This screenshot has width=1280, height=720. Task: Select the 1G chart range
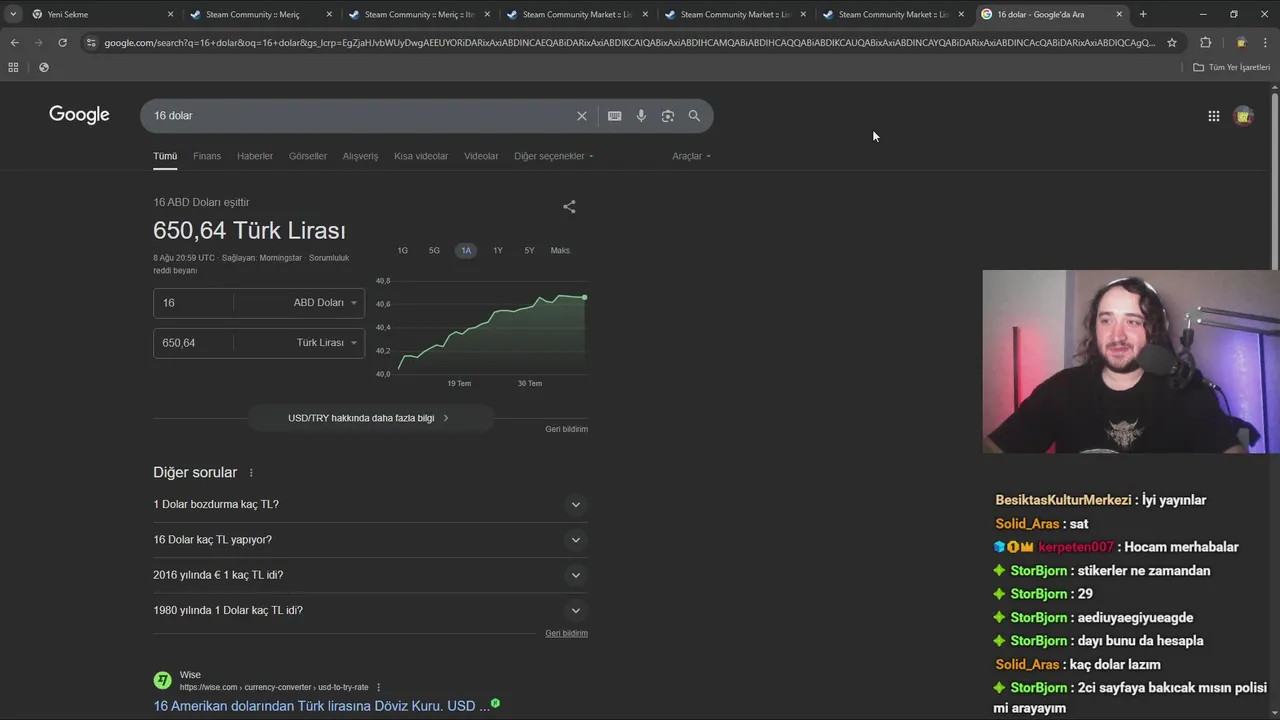pos(403,251)
